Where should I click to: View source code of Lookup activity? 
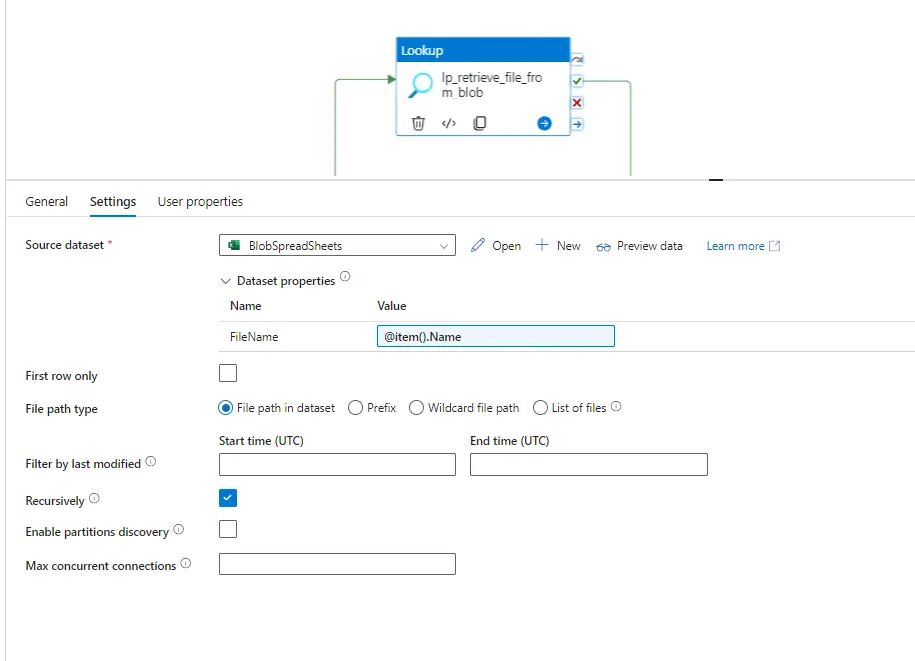[x=449, y=123]
